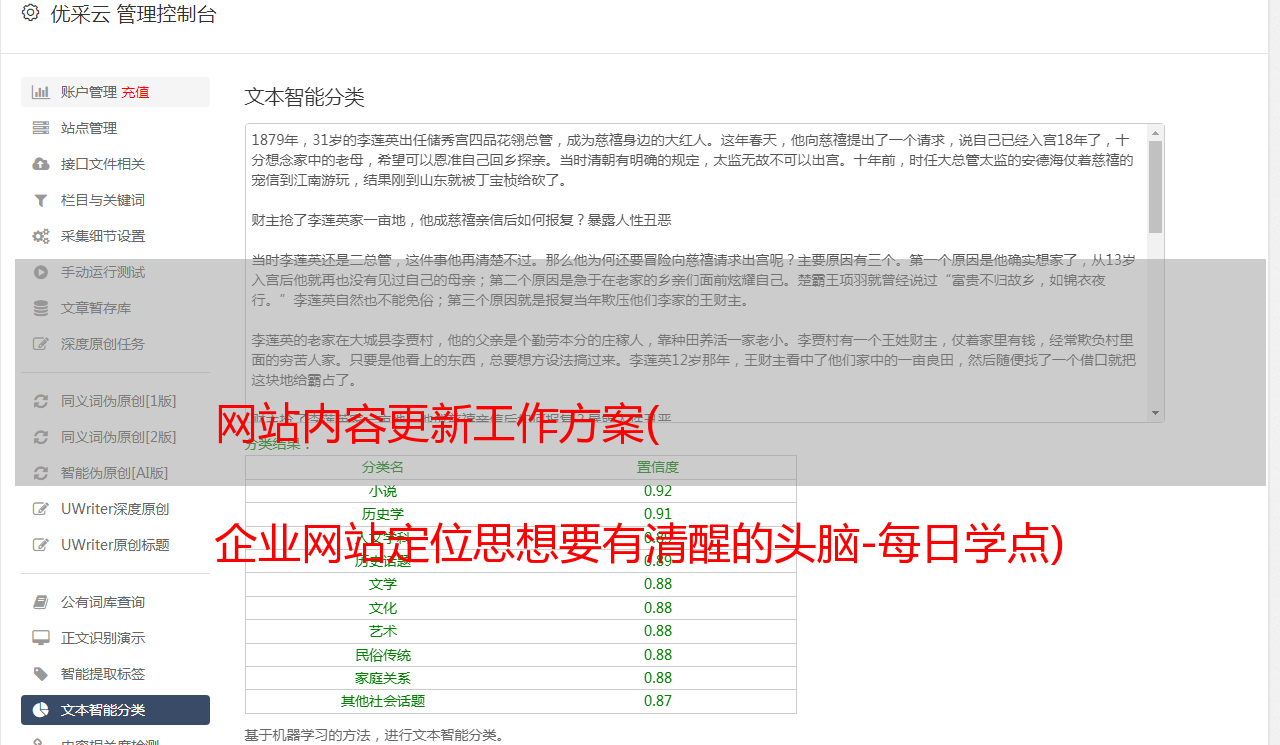Click the cloud icon for 接口文件相关
Image resolution: width=1280 pixels, height=745 pixels.
pos(41,164)
